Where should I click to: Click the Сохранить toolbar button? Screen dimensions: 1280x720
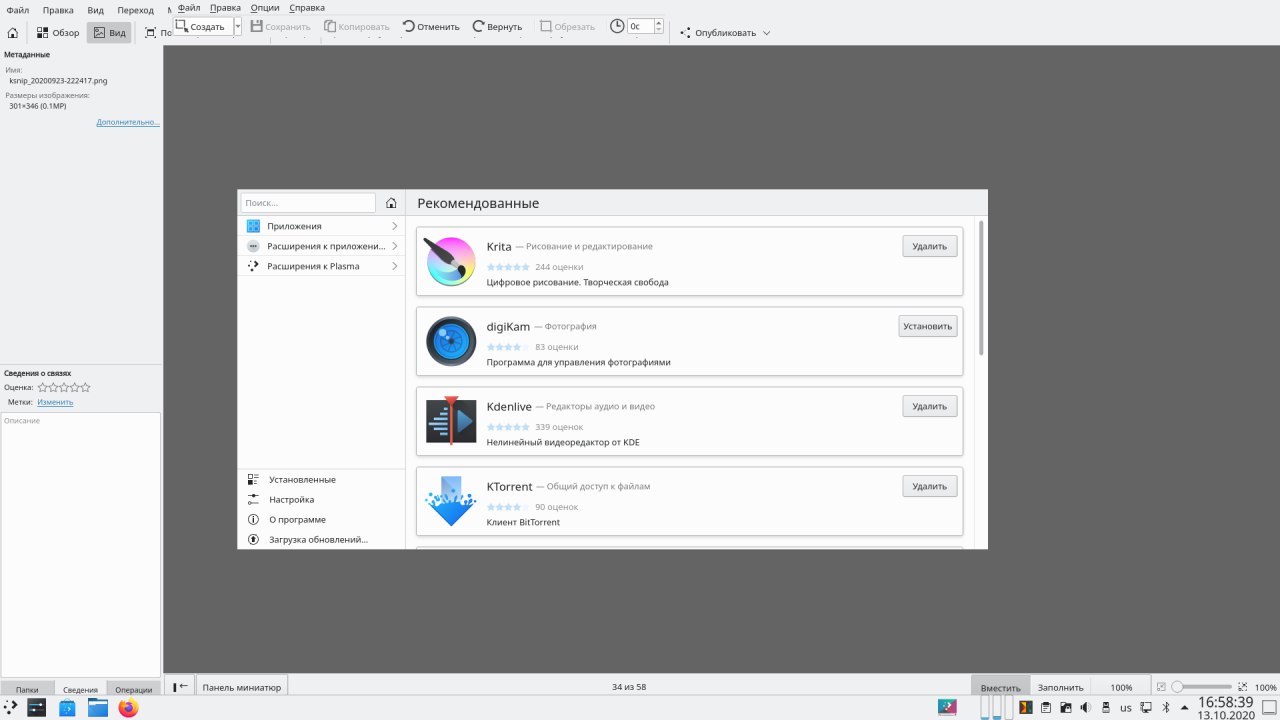coord(281,27)
